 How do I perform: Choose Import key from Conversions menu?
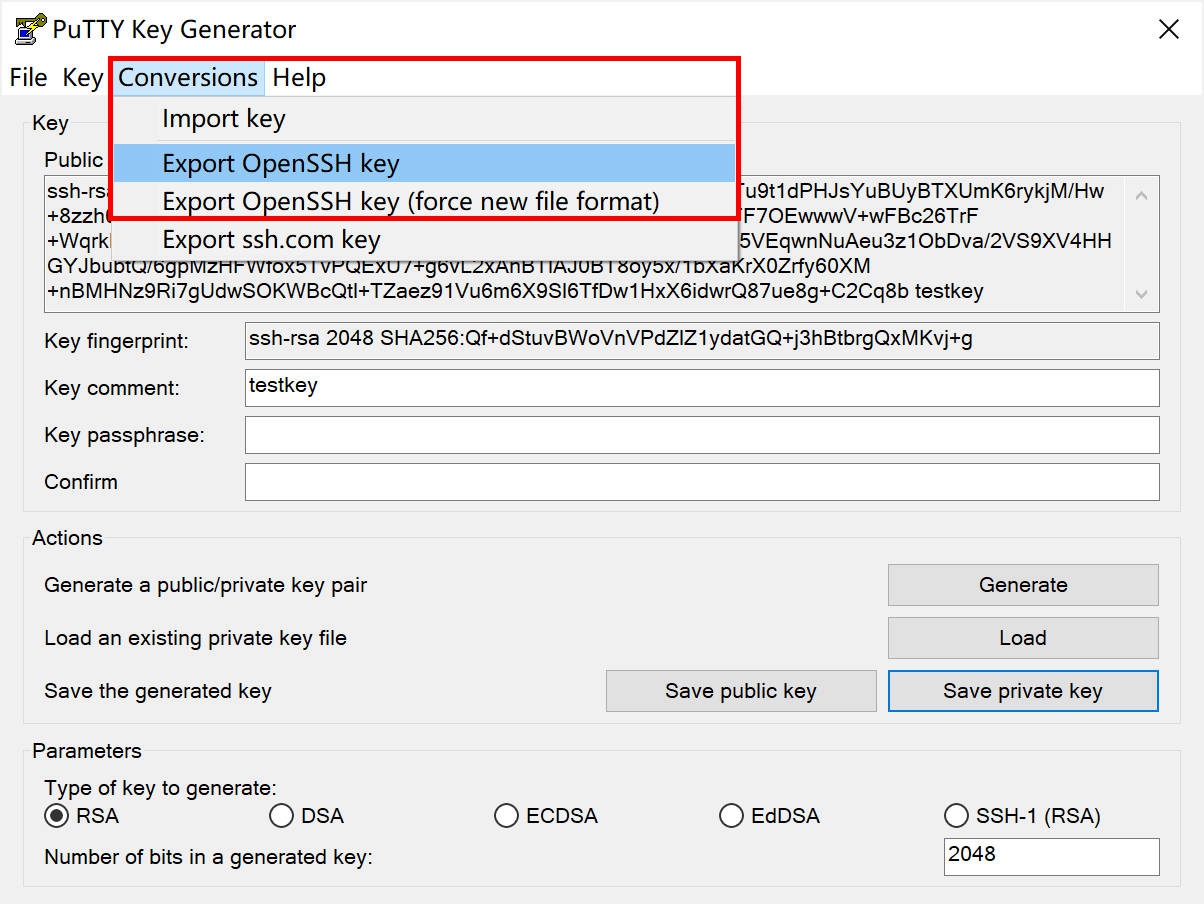tap(424, 119)
